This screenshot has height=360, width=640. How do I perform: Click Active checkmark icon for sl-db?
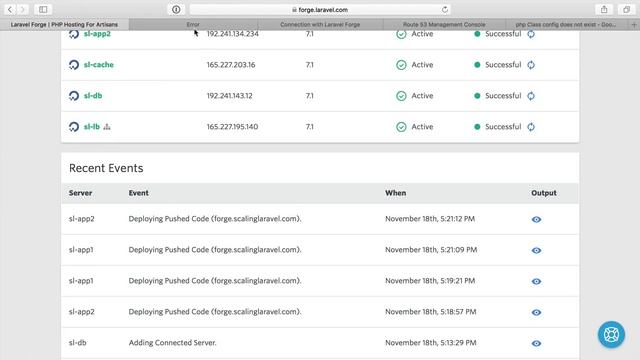(x=401, y=96)
